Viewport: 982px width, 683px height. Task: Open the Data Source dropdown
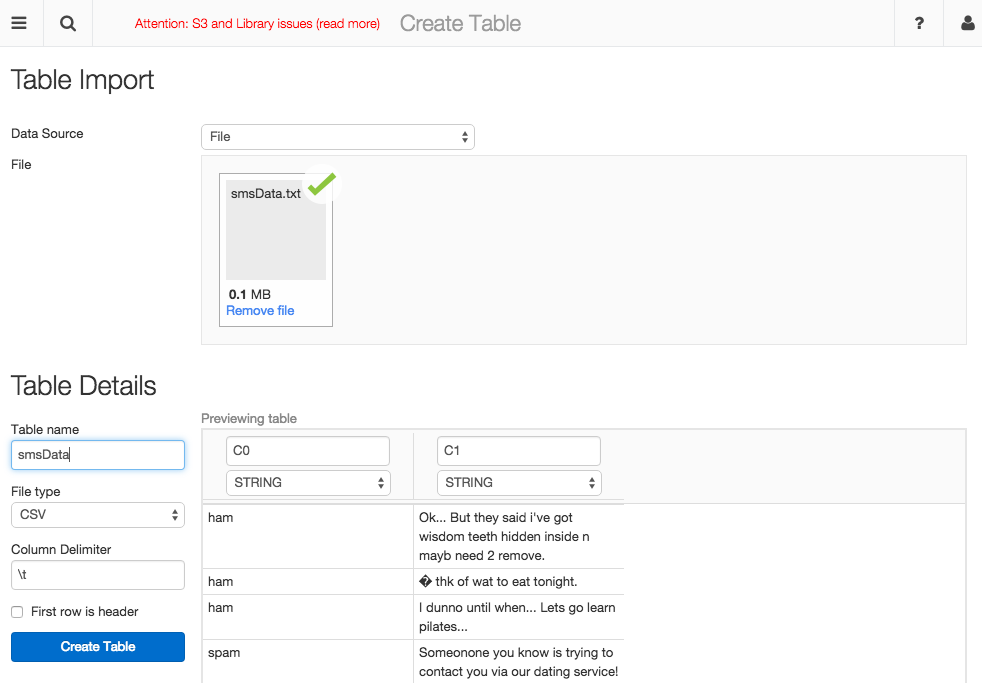click(x=337, y=137)
